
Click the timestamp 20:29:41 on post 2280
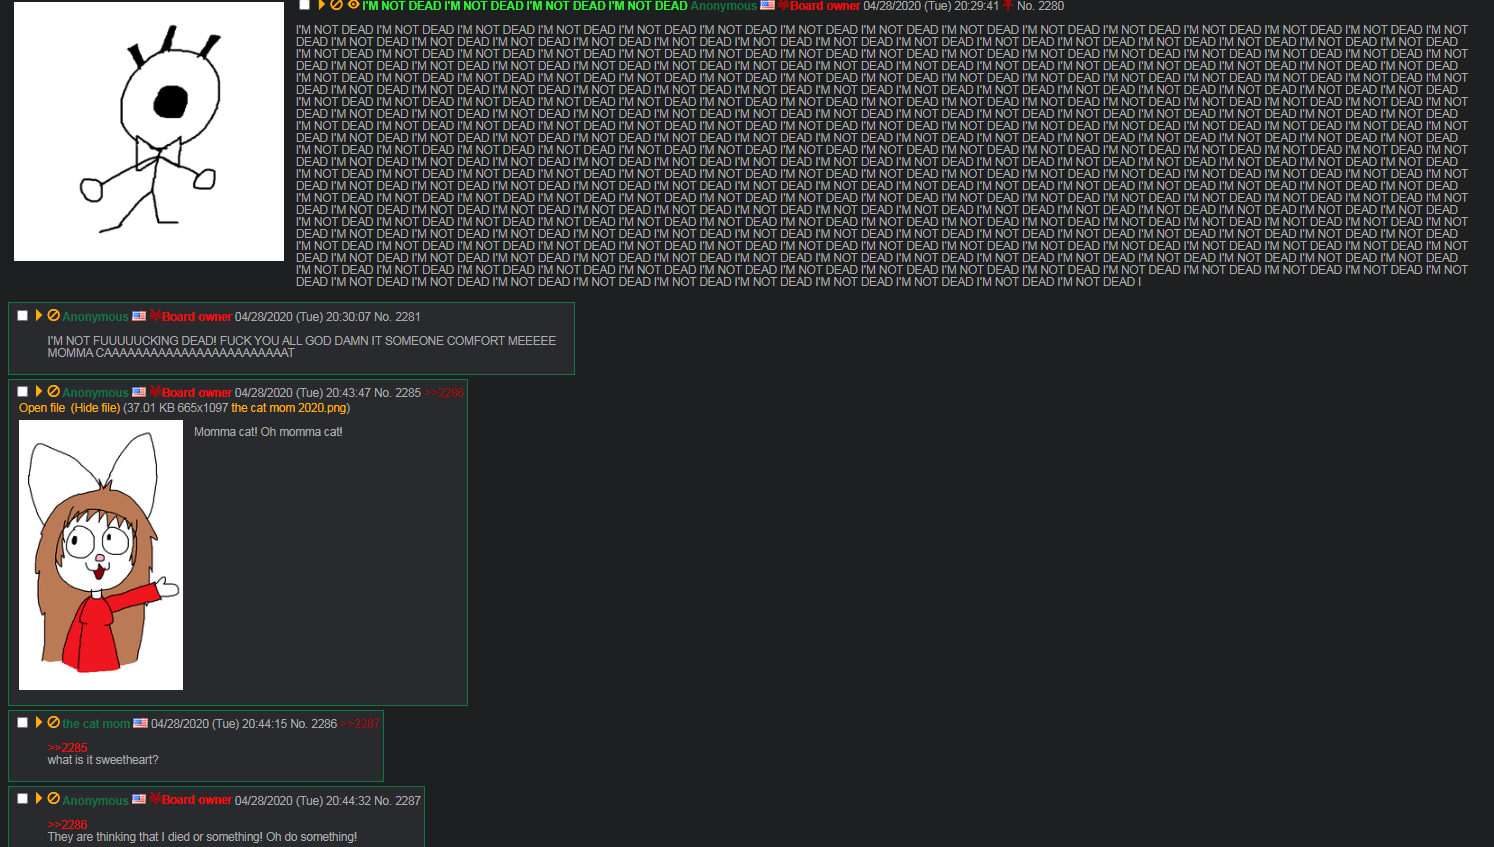[x=976, y=6]
